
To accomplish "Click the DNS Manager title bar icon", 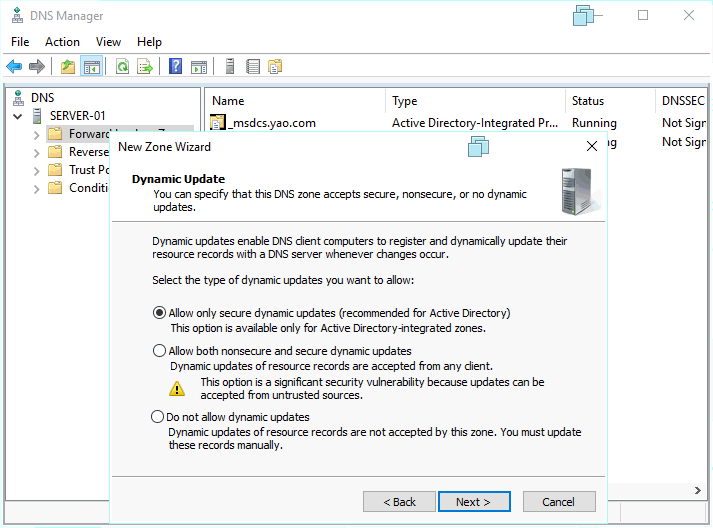I will coord(17,15).
